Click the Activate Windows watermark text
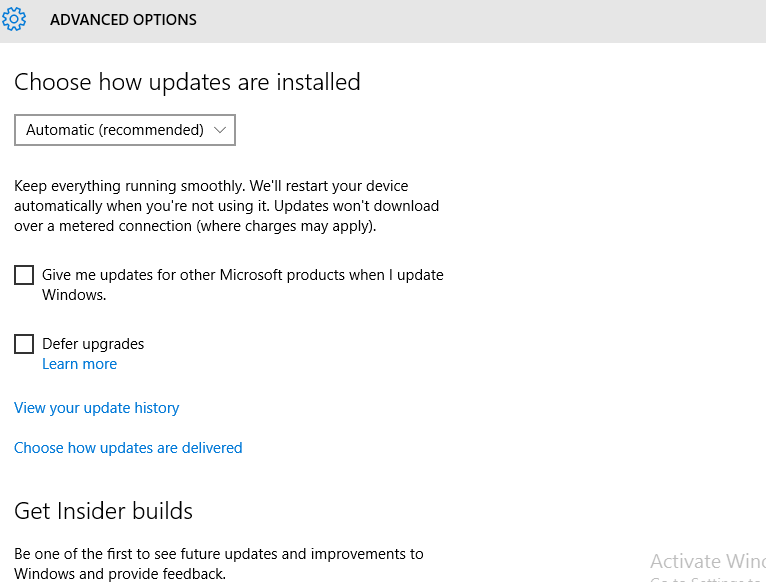Image resolution: width=766 pixels, height=582 pixels. coord(708,561)
